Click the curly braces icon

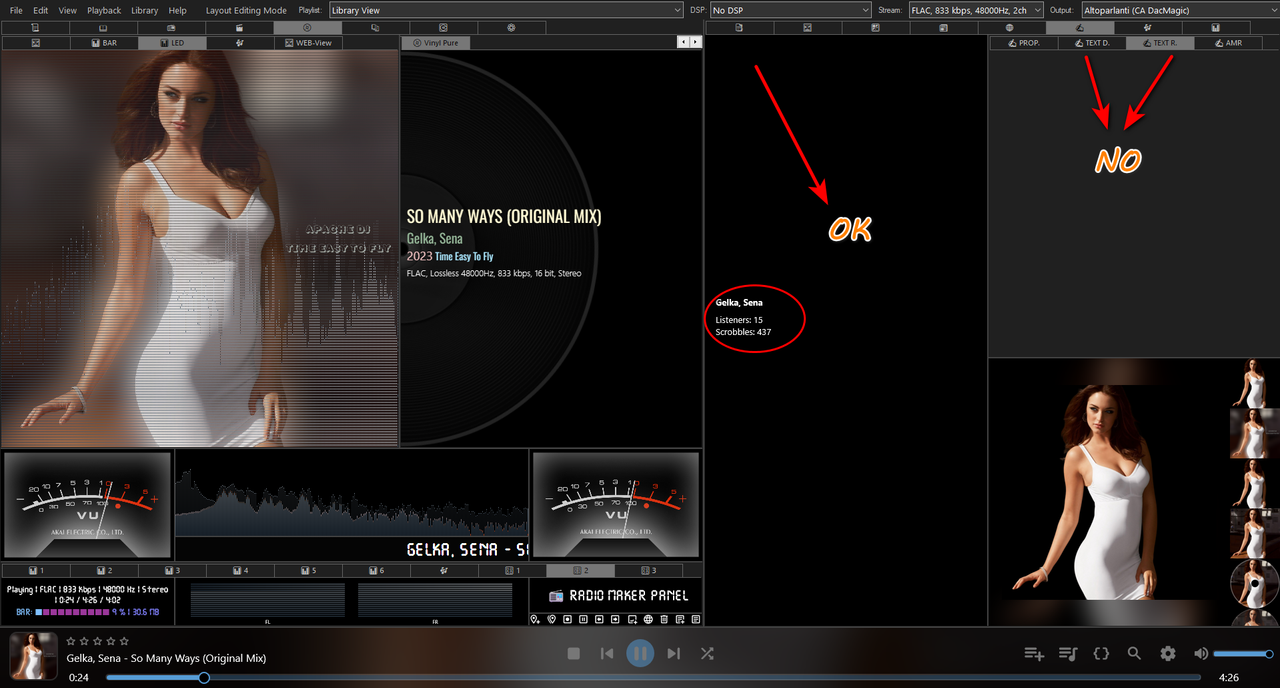tap(1101, 653)
